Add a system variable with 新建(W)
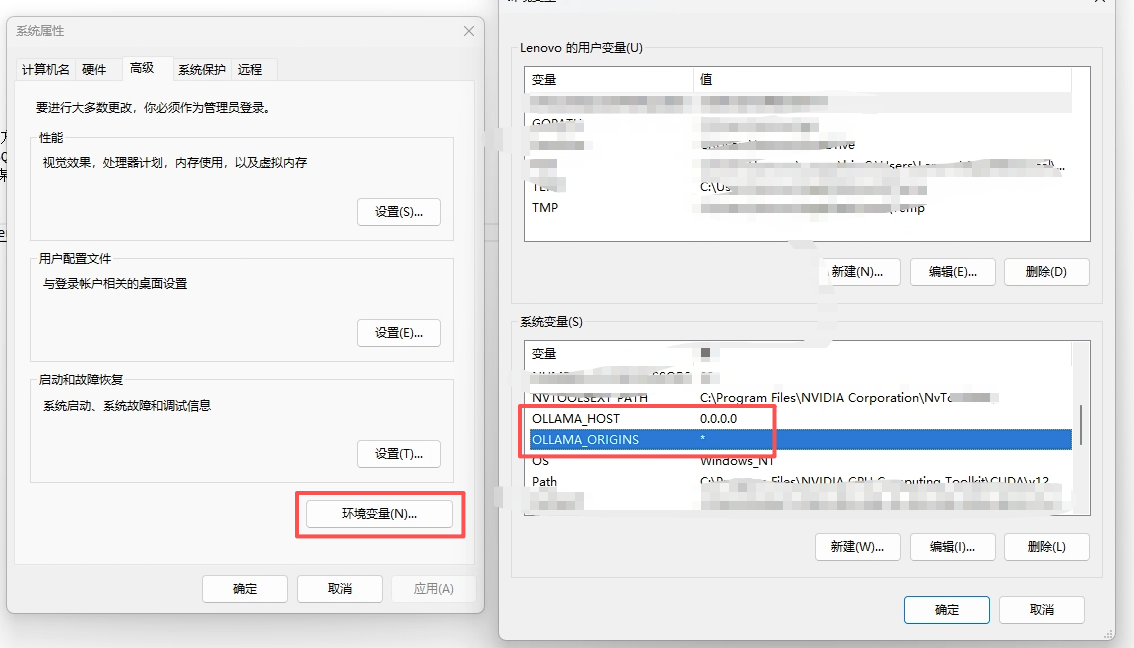1134x648 pixels. click(x=858, y=547)
